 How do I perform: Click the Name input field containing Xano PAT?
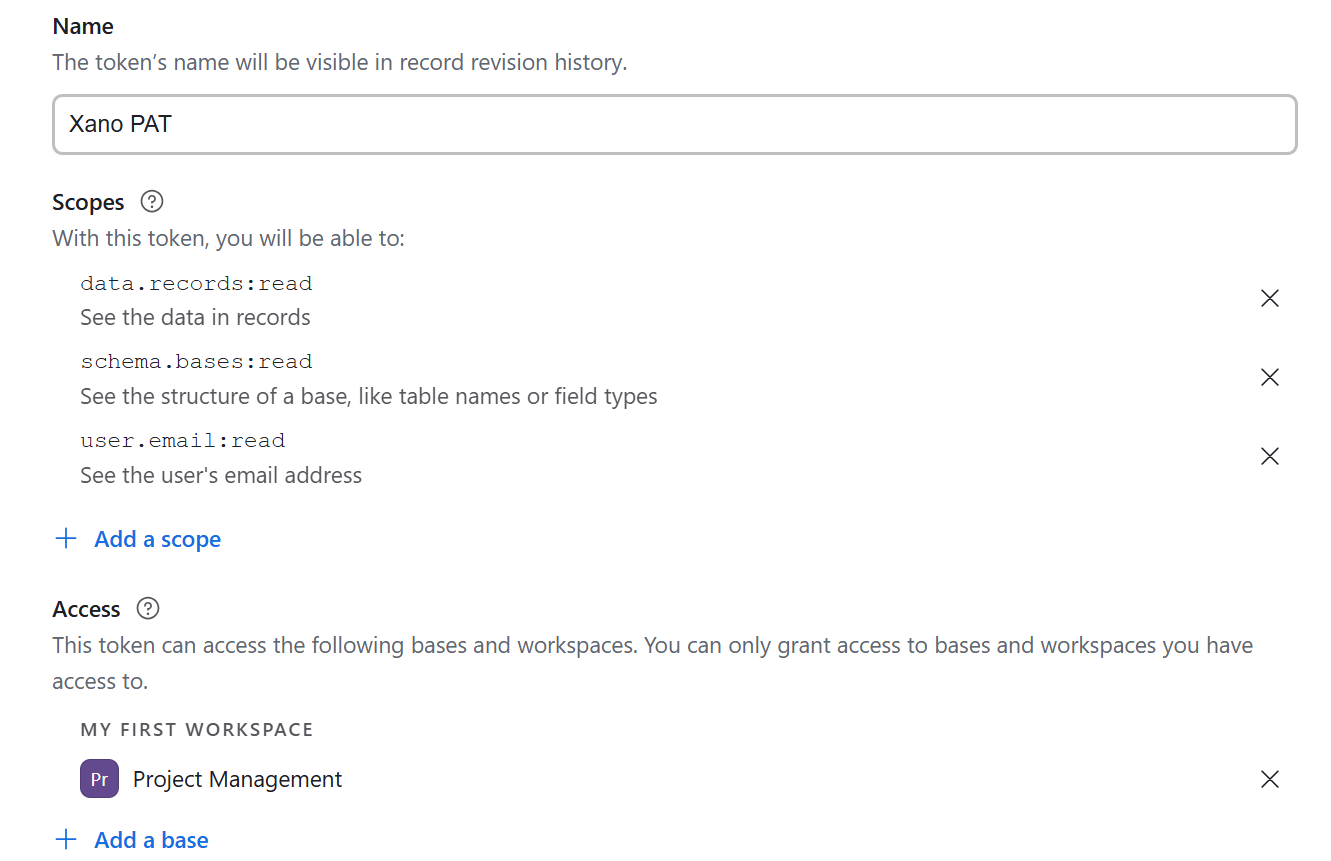tap(674, 125)
